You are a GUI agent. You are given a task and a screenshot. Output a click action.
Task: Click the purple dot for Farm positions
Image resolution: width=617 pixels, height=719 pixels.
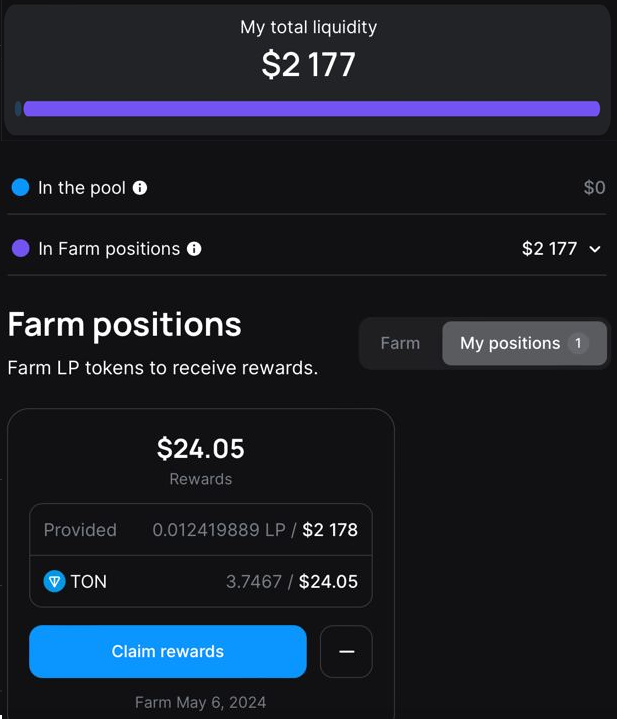(21, 249)
